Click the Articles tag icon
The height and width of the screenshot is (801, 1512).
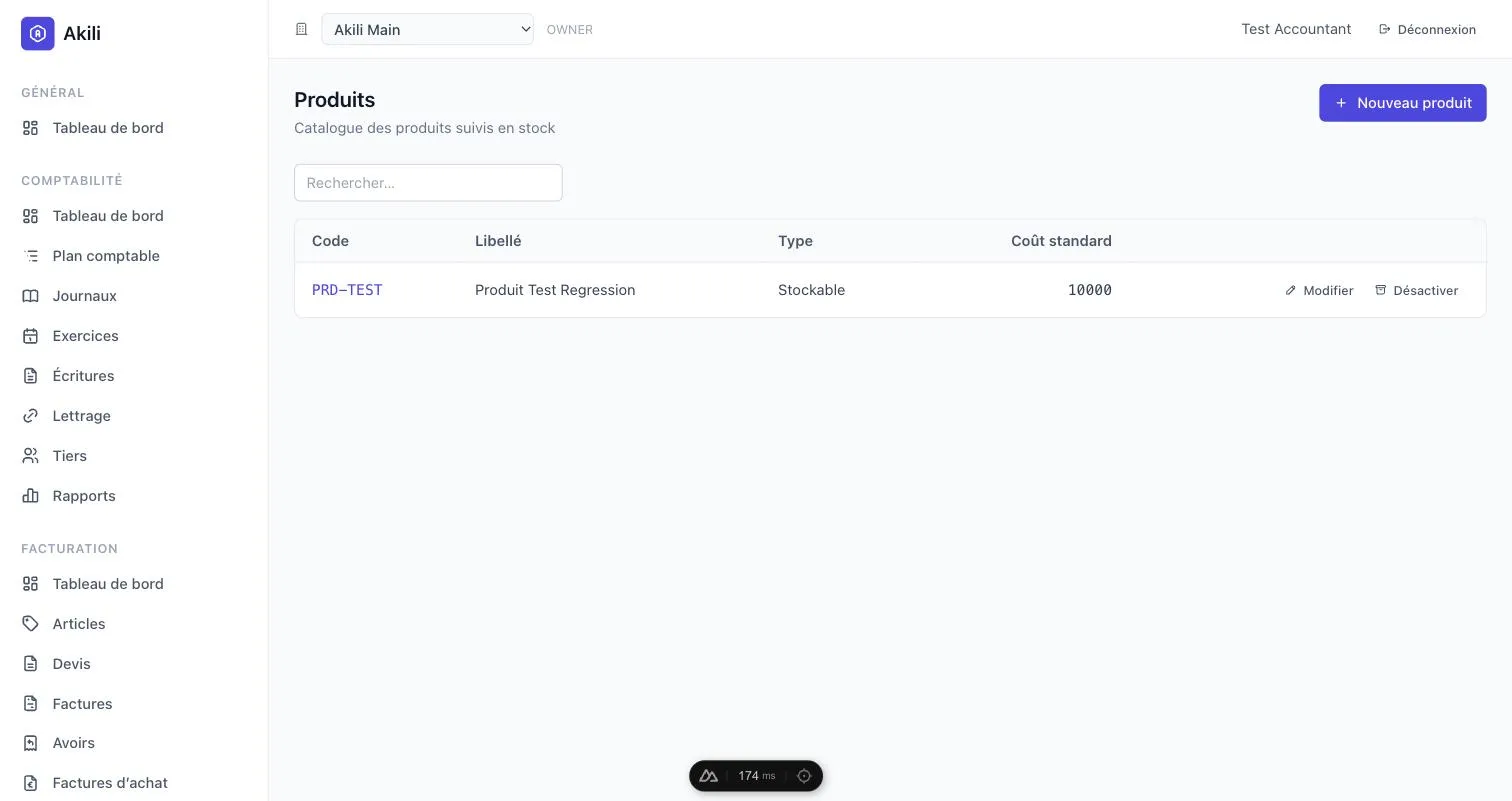point(31,624)
